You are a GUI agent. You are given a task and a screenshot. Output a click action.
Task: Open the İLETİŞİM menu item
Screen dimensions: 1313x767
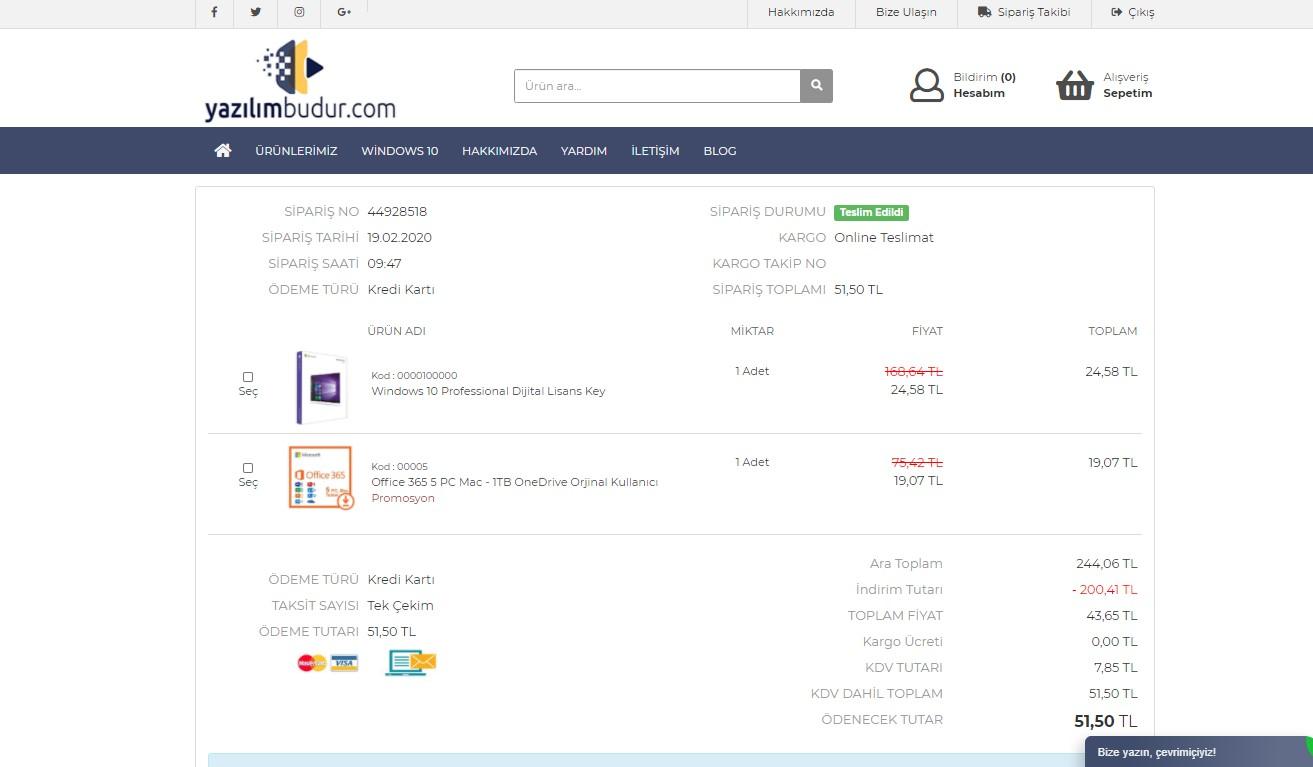pyautogui.click(x=655, y=151)
